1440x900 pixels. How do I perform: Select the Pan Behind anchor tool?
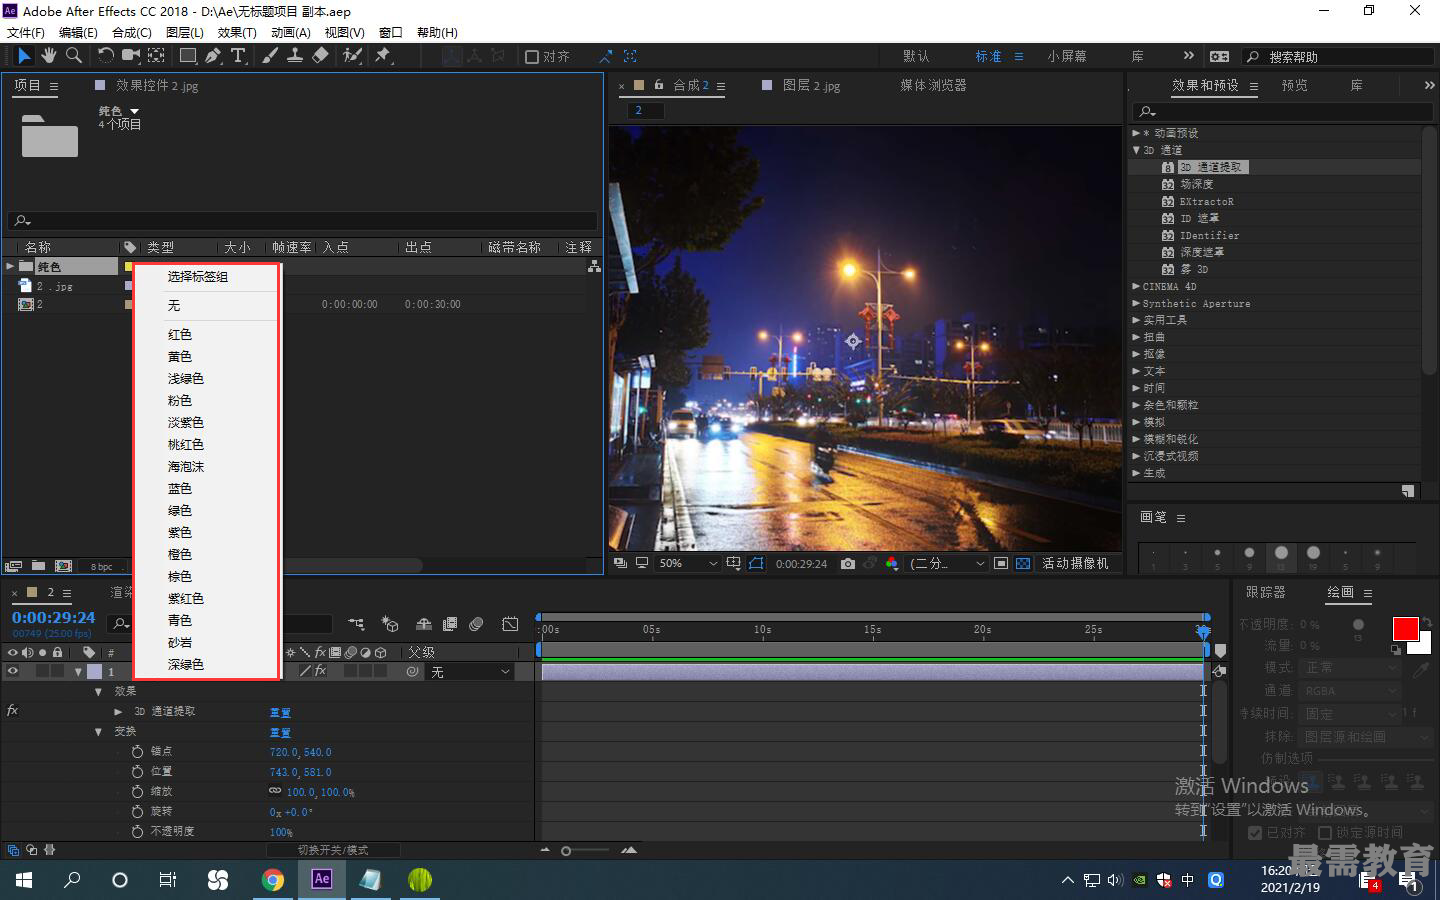tap(157, 56)
